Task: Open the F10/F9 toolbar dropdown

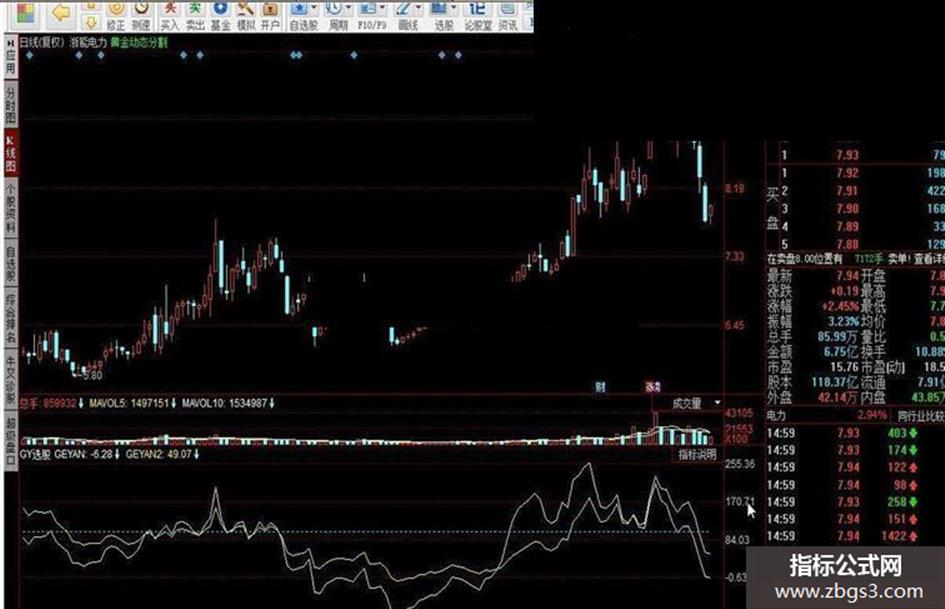Action: tap(383, 8)
